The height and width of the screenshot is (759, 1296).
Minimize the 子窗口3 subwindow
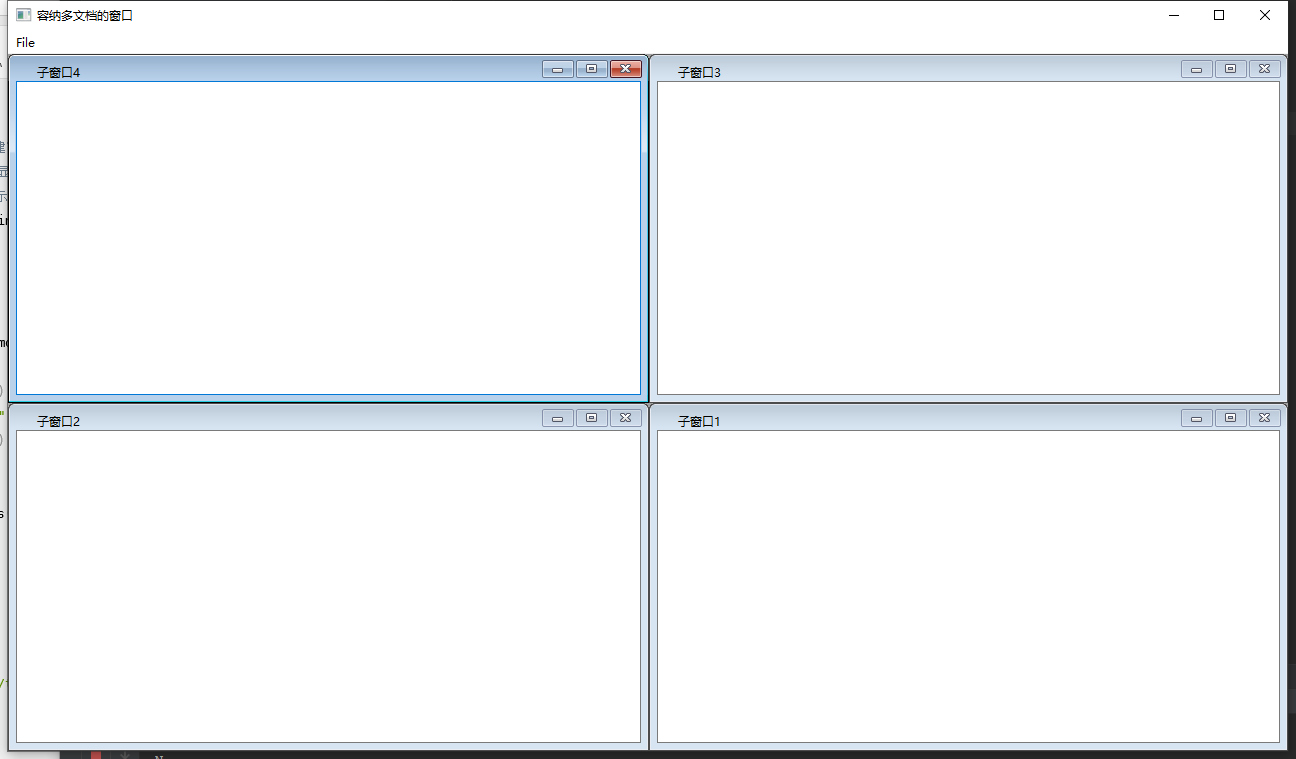pyautogui.click(x=1197, y=69)
